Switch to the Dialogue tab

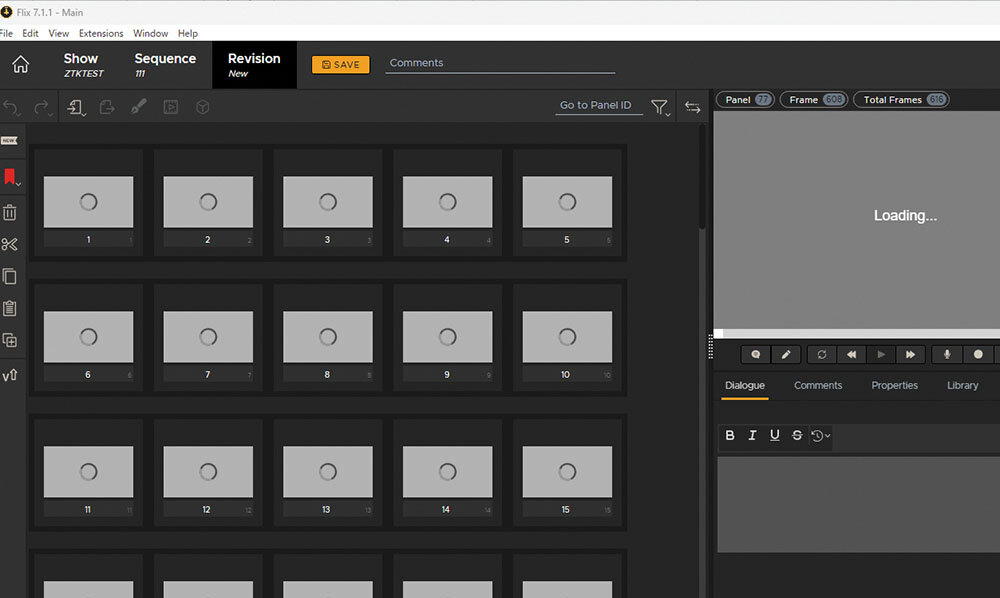pos(745,386)
